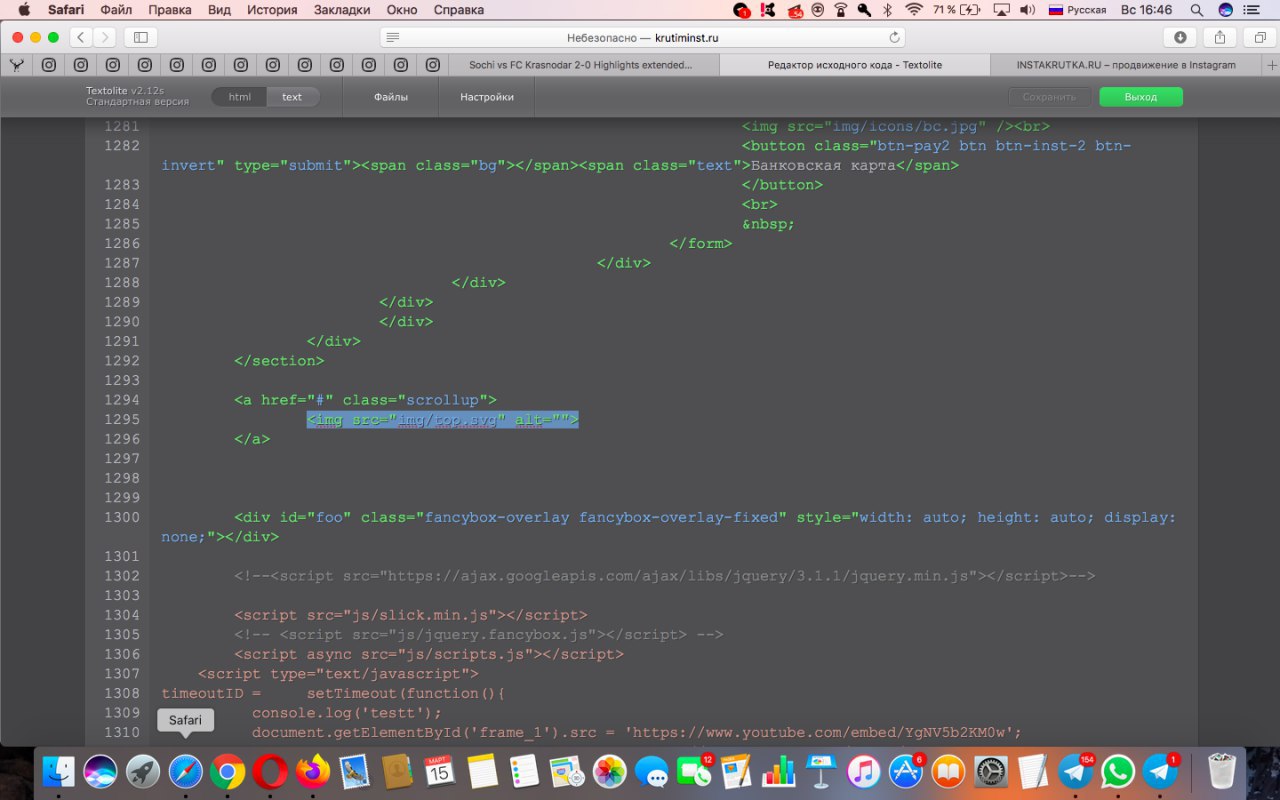Image resolution: width=1280 pixels, height=800 pixels.
Task: Click the js/scripts.js async script line
Action: coord(429,654)
